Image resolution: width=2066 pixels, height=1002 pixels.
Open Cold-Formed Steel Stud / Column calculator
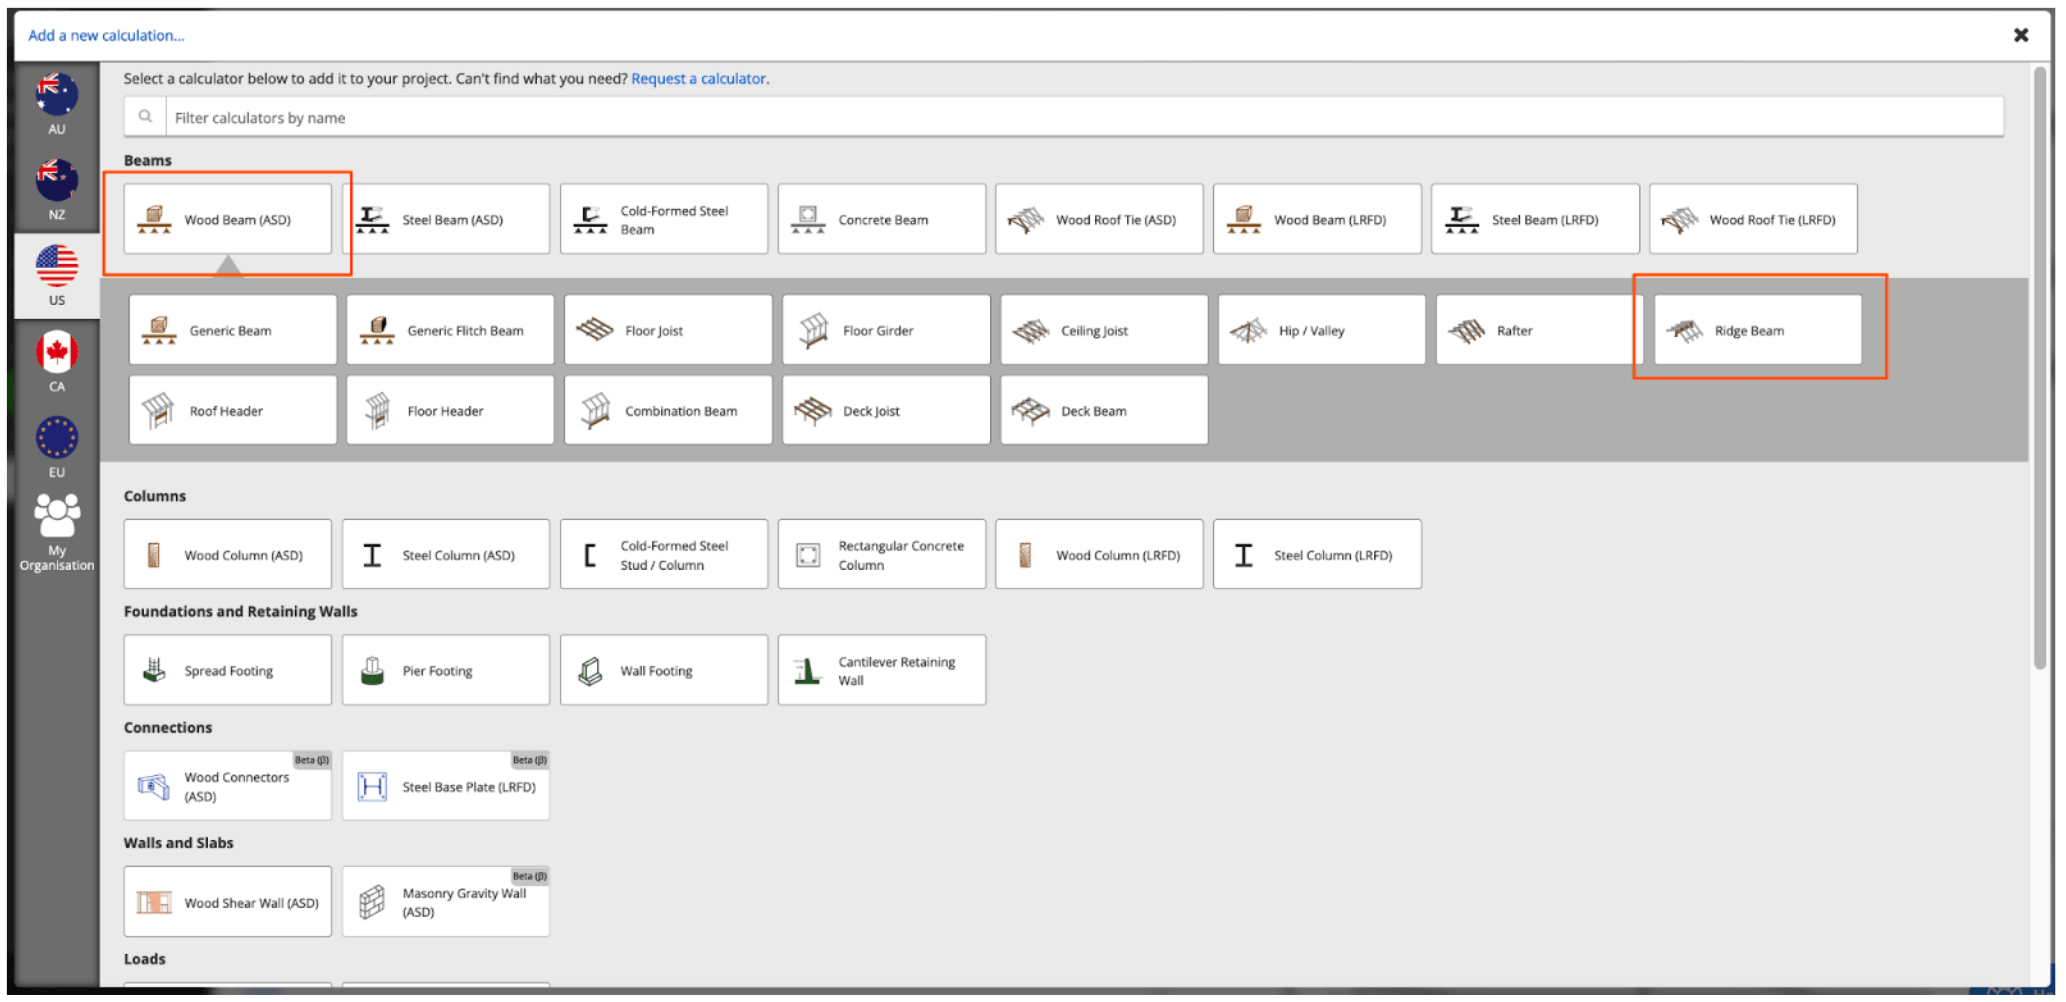point(664,554)
